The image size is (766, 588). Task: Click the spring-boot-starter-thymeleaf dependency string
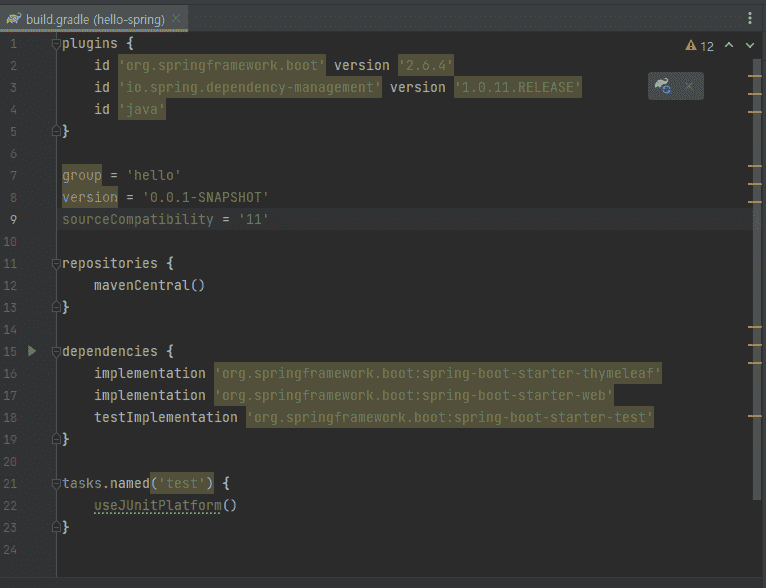(x=438, y=373)
